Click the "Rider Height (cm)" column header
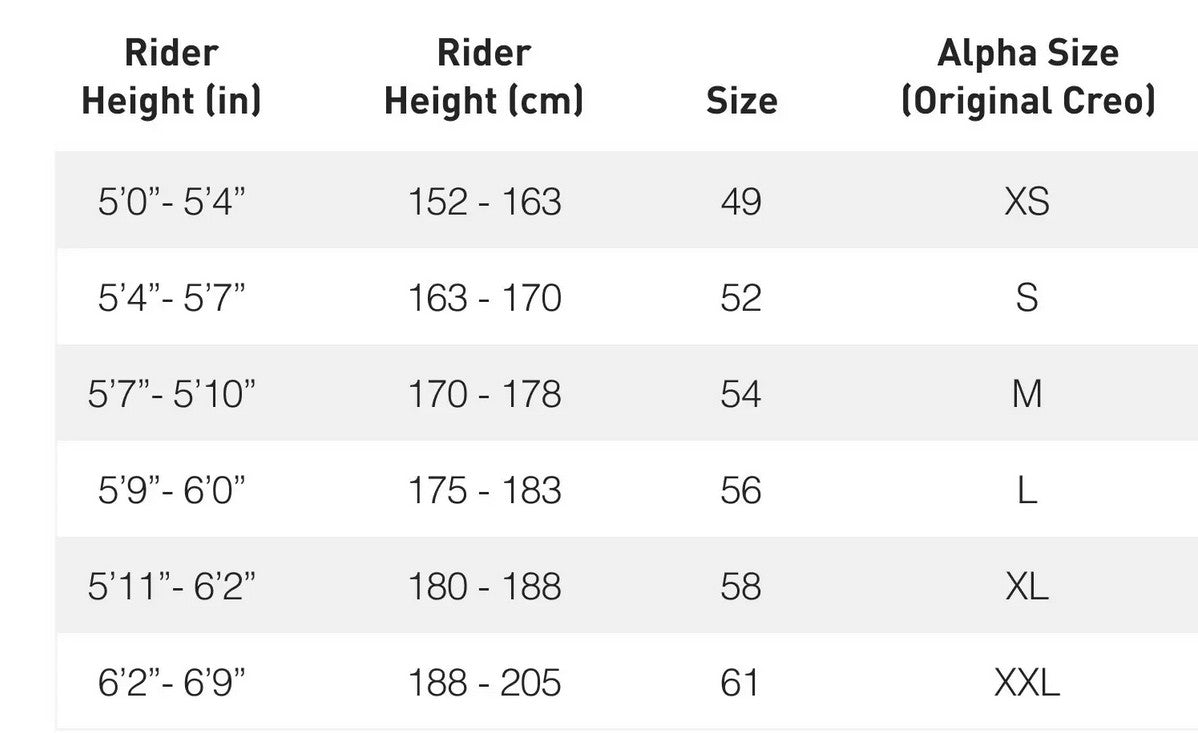This screenshot has height=733, width=1198. 484,77
